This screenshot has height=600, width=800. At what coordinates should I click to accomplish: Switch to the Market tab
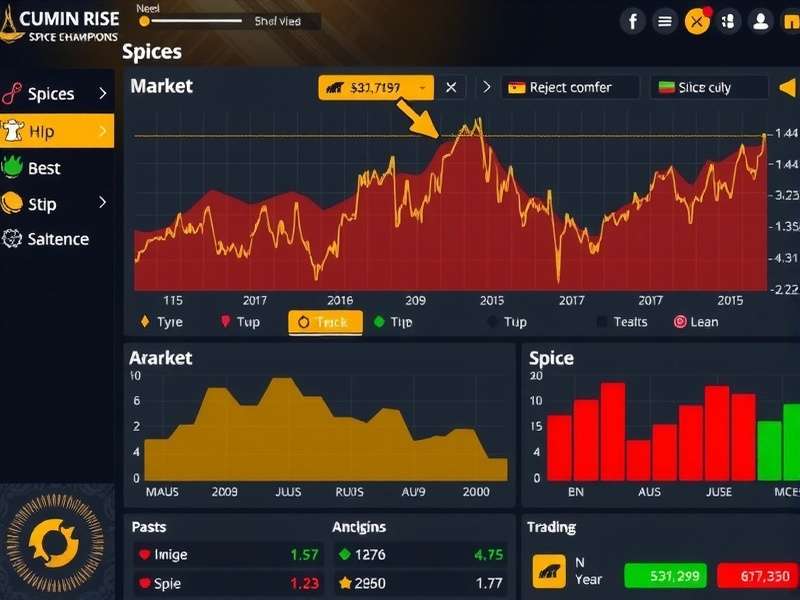(160, 86)
